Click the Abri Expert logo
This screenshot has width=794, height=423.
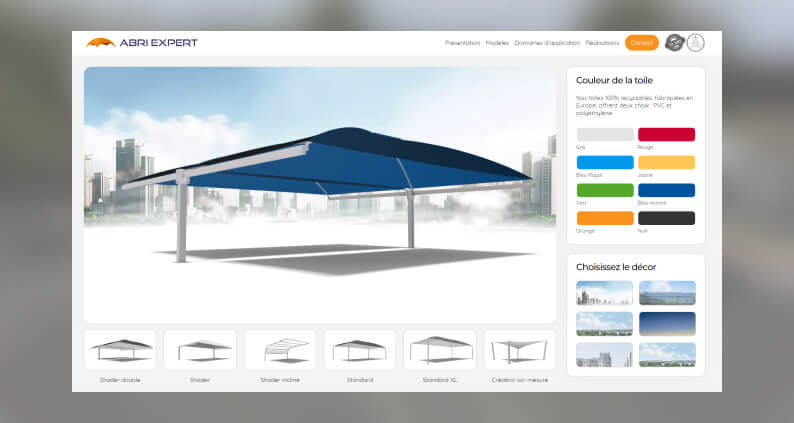pyautogui.click(x=142, y=43)
